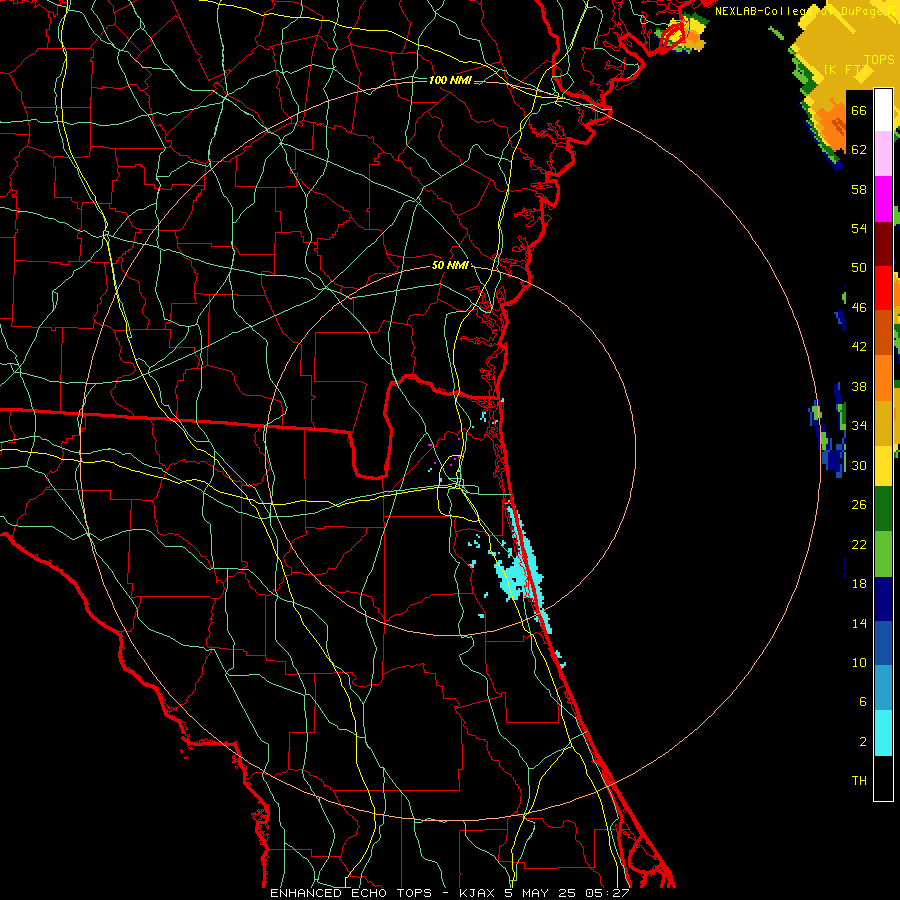Click the '50 NMI' range ring label
Viewport: 900px width, 900px height.
pos(450,265)
